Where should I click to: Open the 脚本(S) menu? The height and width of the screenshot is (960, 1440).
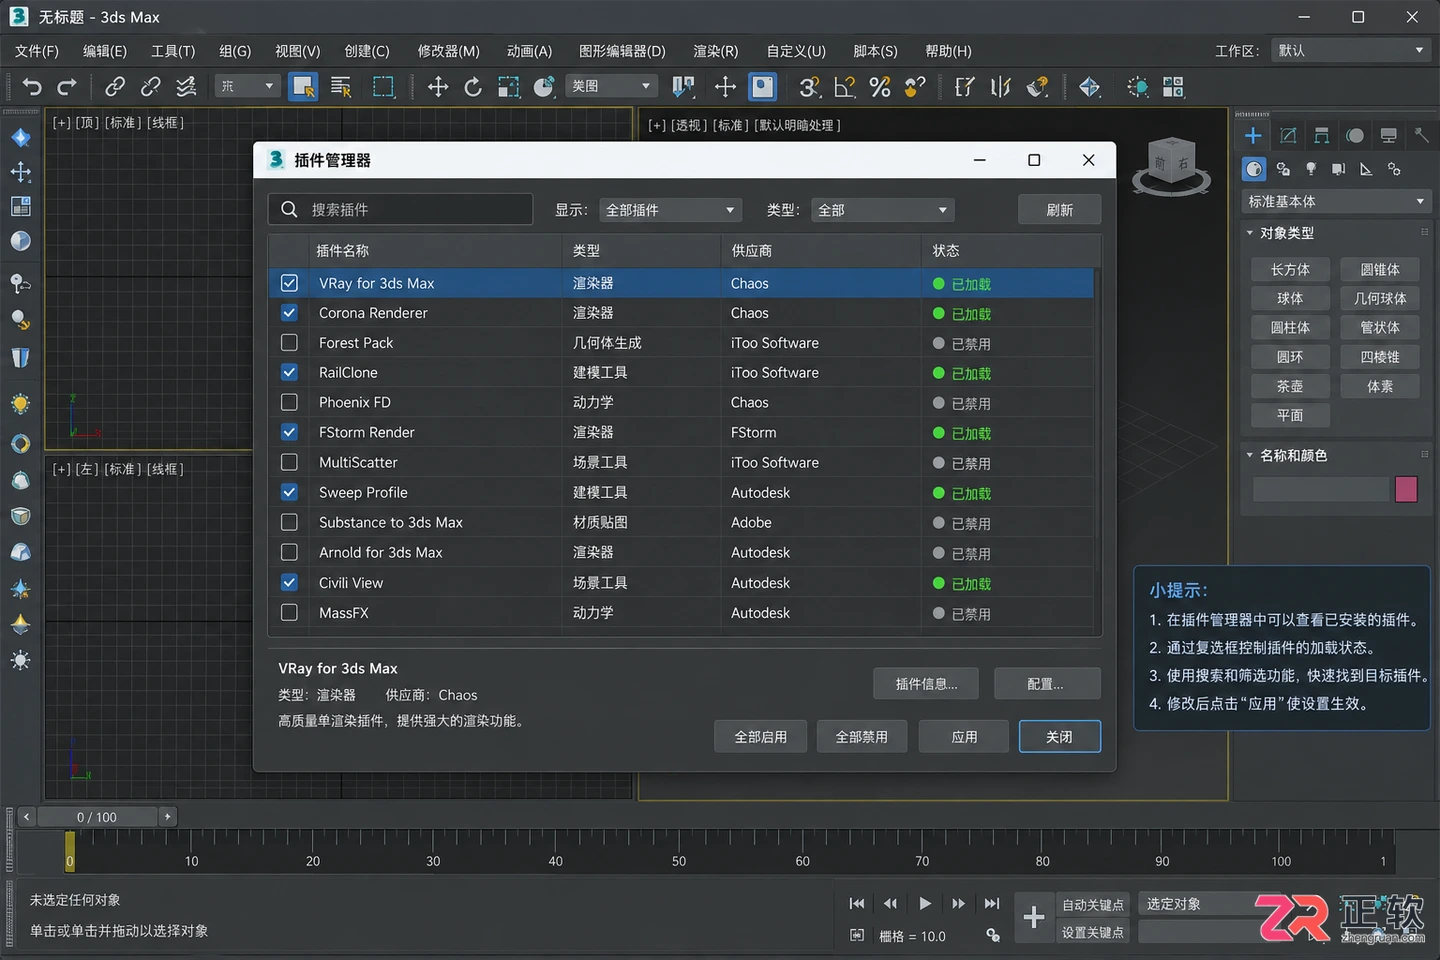875,51
